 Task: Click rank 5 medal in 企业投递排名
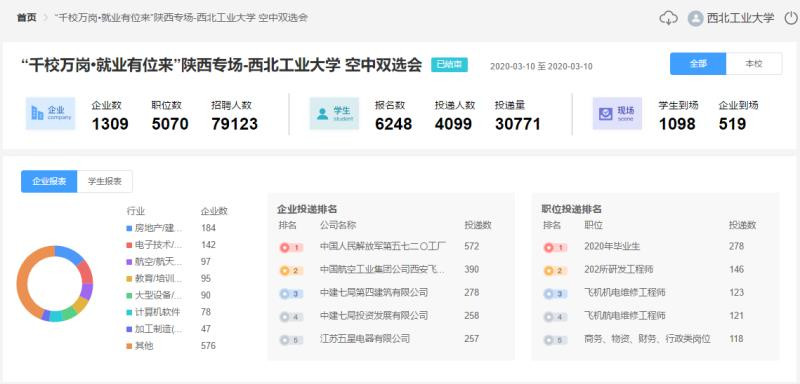point(291,340)
